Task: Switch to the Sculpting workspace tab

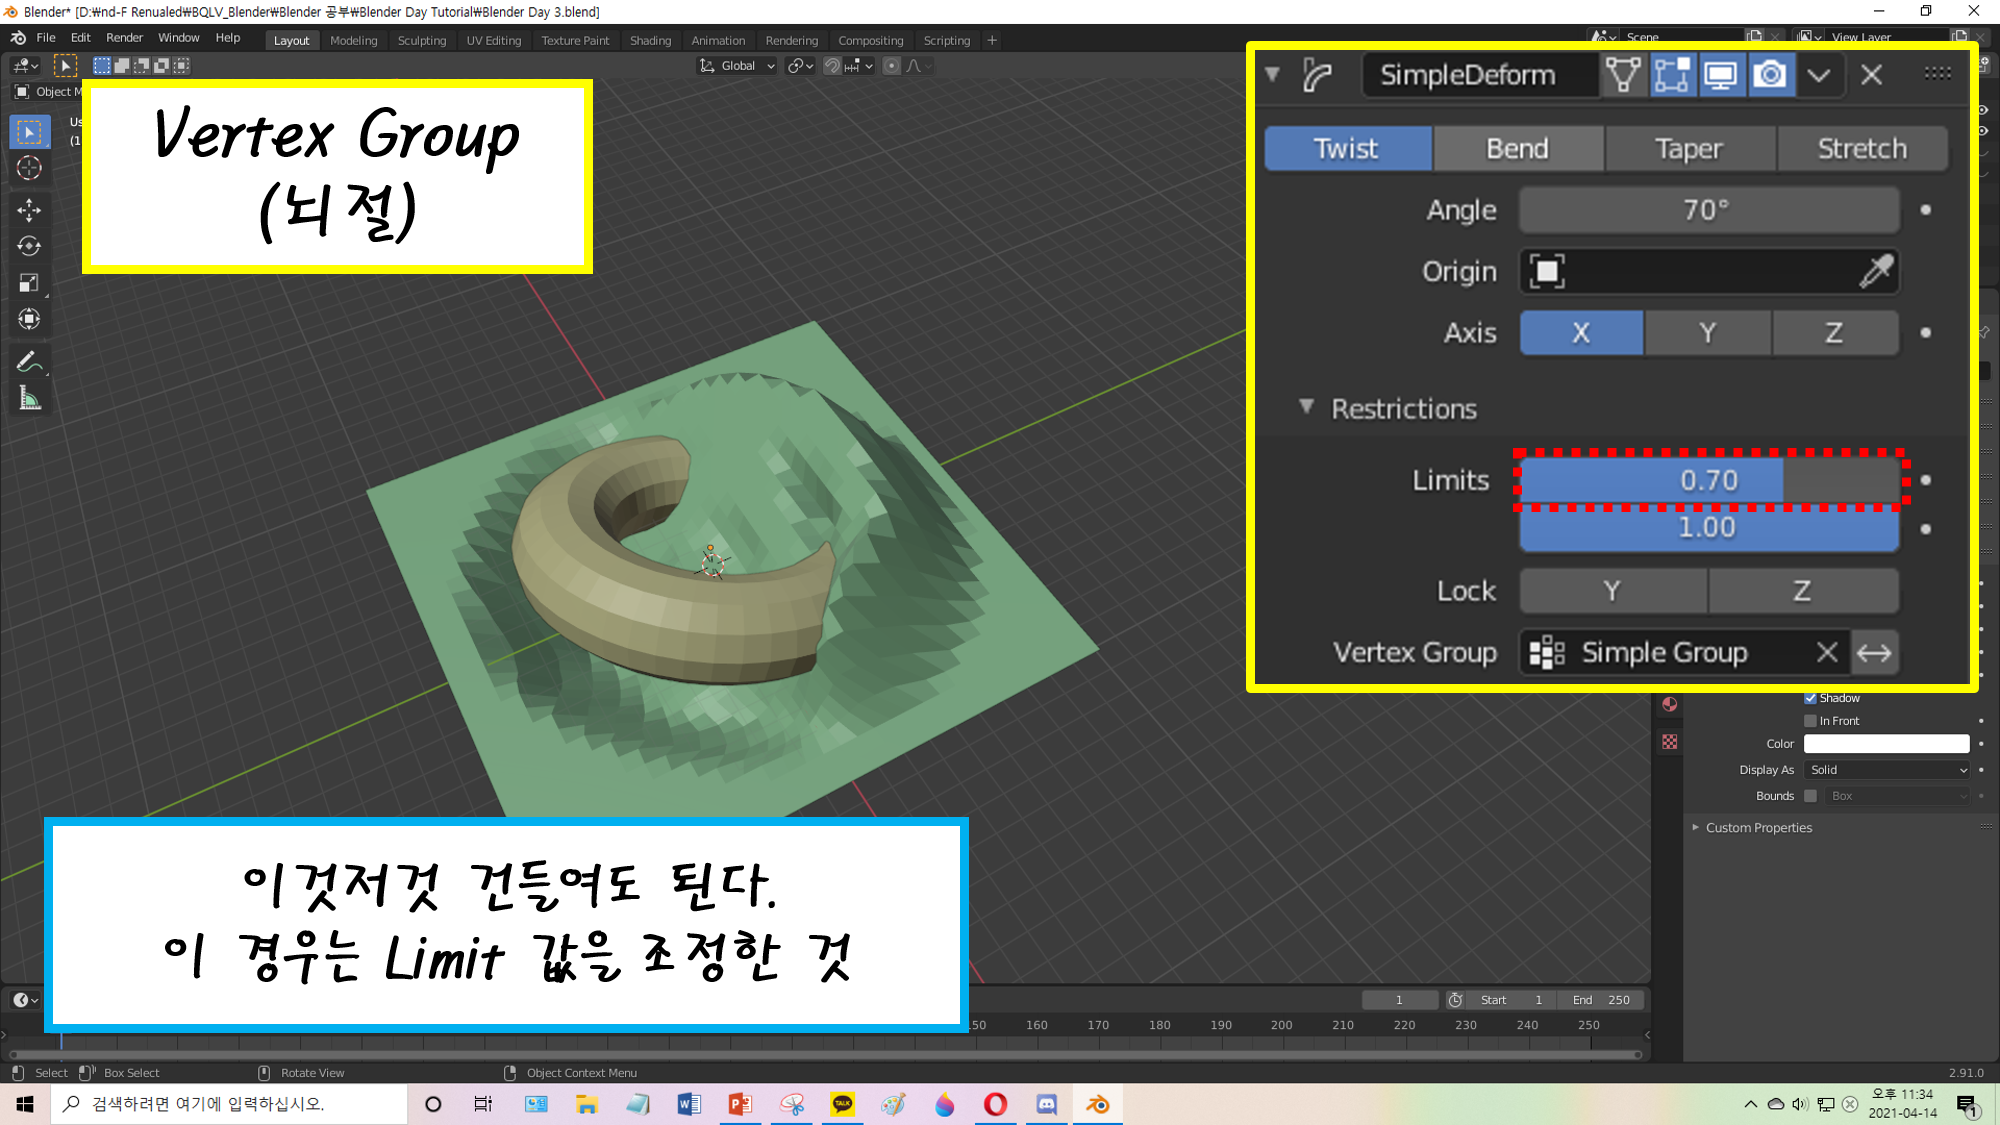Action: click(x=421, y=41)
